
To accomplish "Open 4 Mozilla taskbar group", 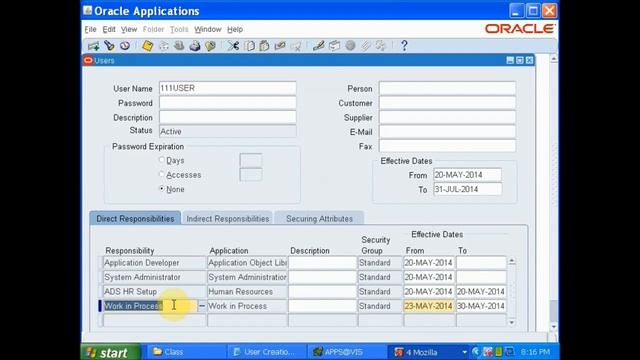I will point(429,352).
